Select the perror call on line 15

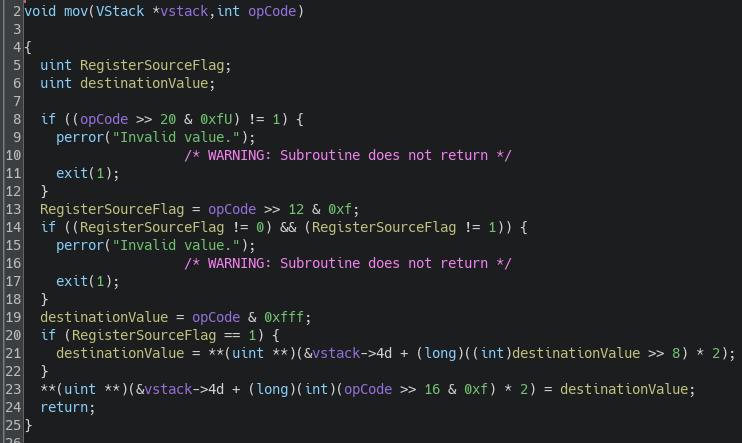[x=80, y=245]
